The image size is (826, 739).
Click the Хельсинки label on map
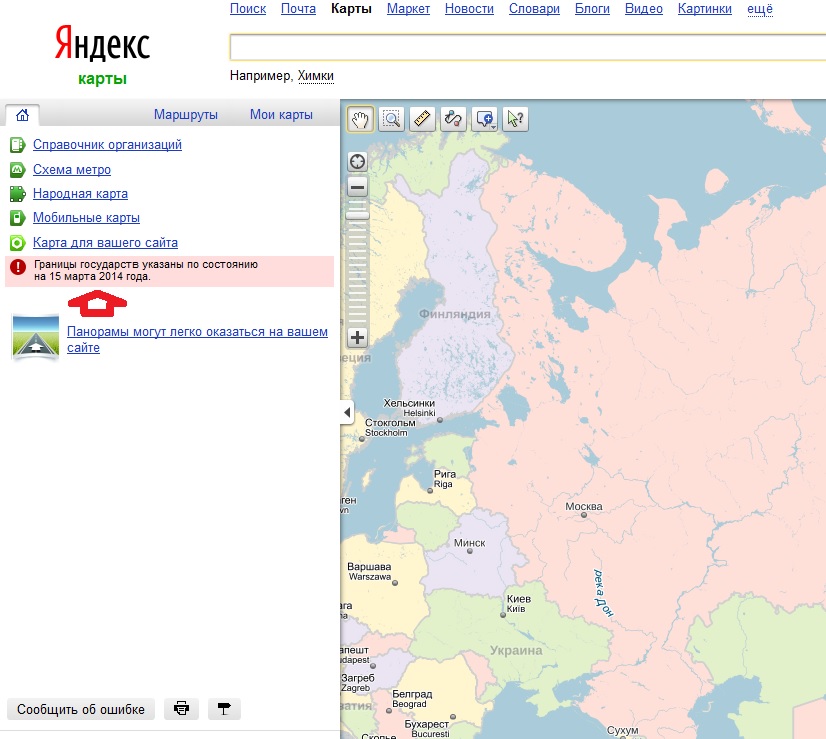409,403
